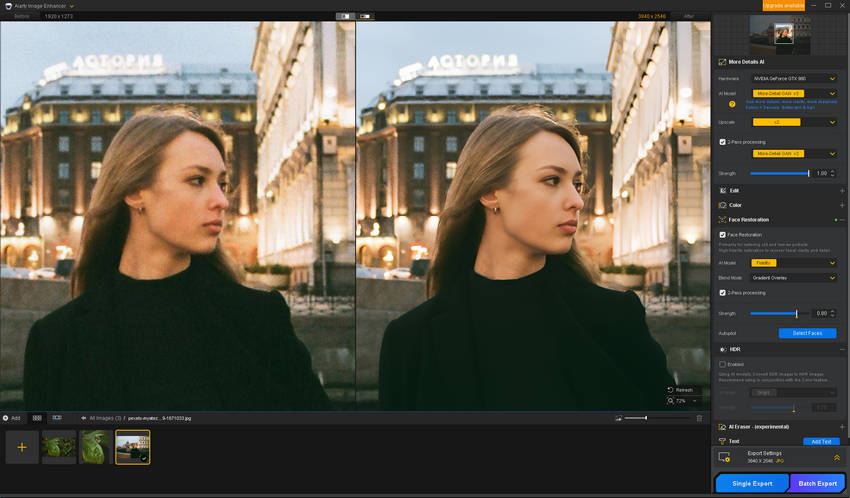Adjust the Face Restoration Strength slider
Image resolution: width=850 pixels, height=498 pixels.
(x=780, y=314)
